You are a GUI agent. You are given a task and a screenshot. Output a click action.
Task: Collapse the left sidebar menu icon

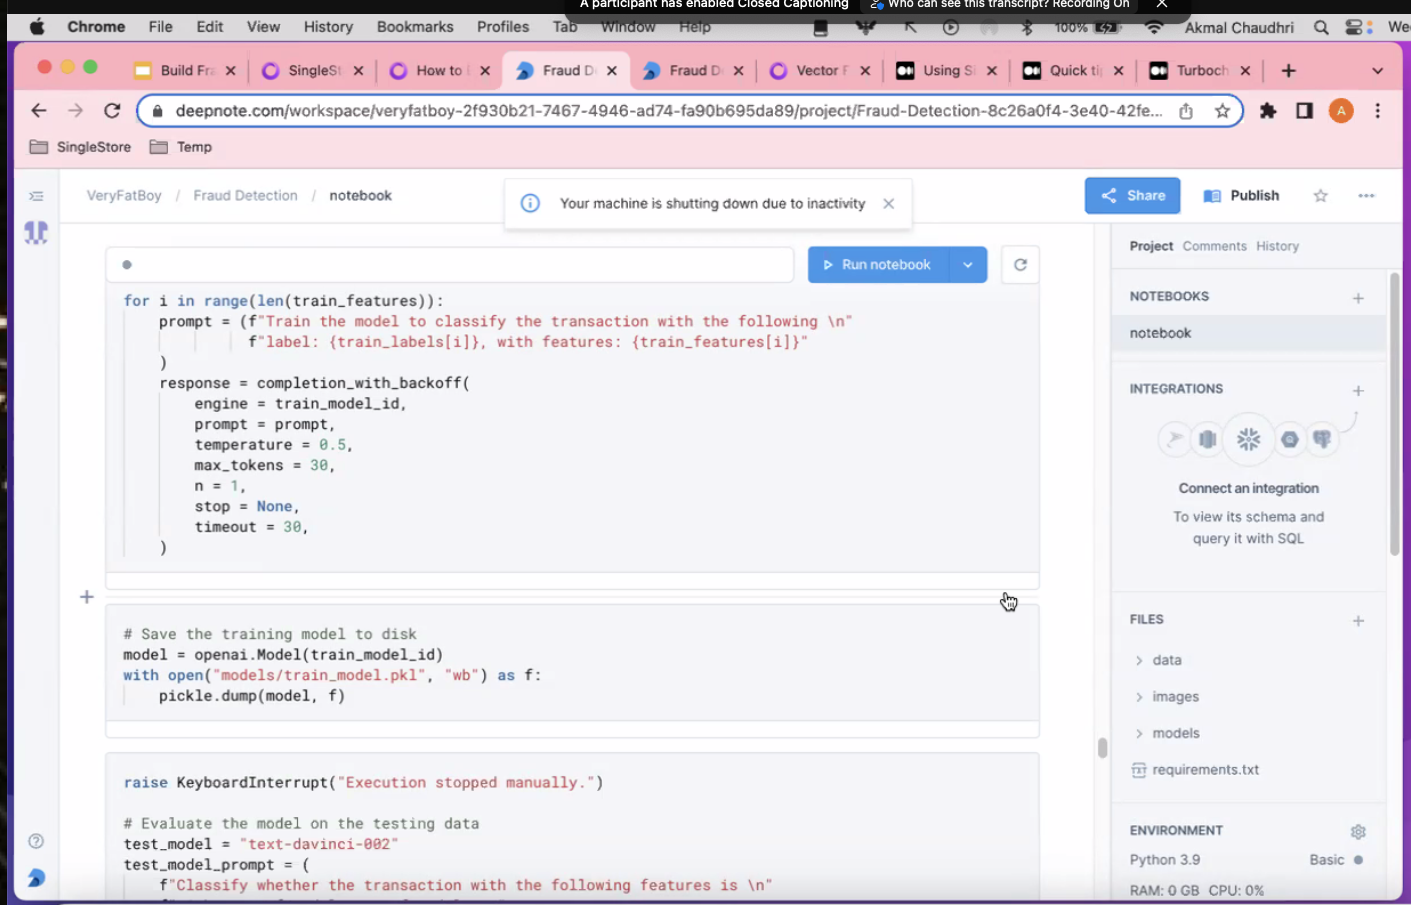tap(37, 196)
